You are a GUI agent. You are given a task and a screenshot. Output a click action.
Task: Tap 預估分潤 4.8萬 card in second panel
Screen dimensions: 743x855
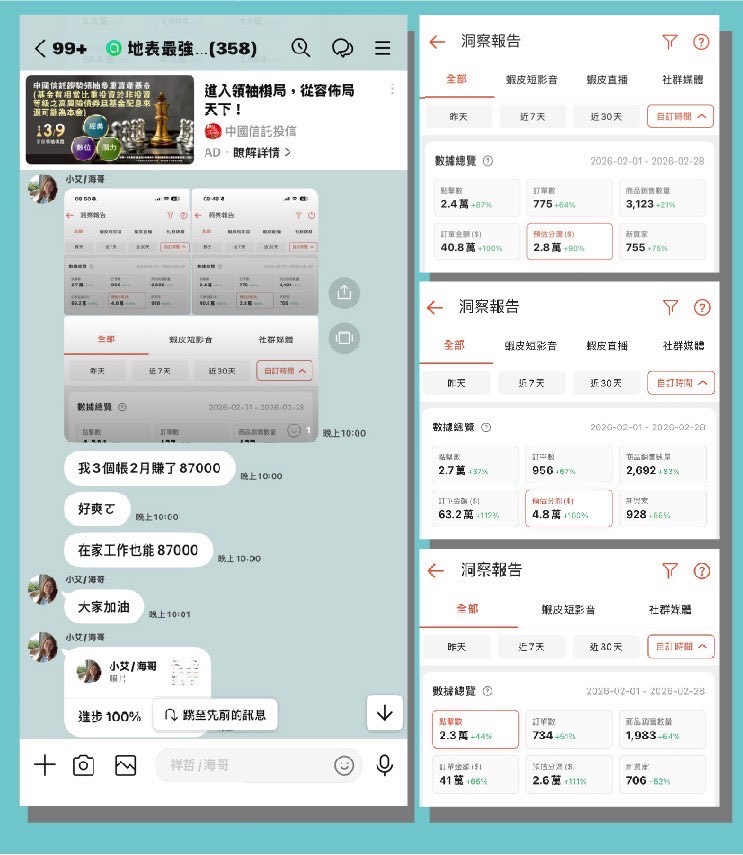pos(569,508)
